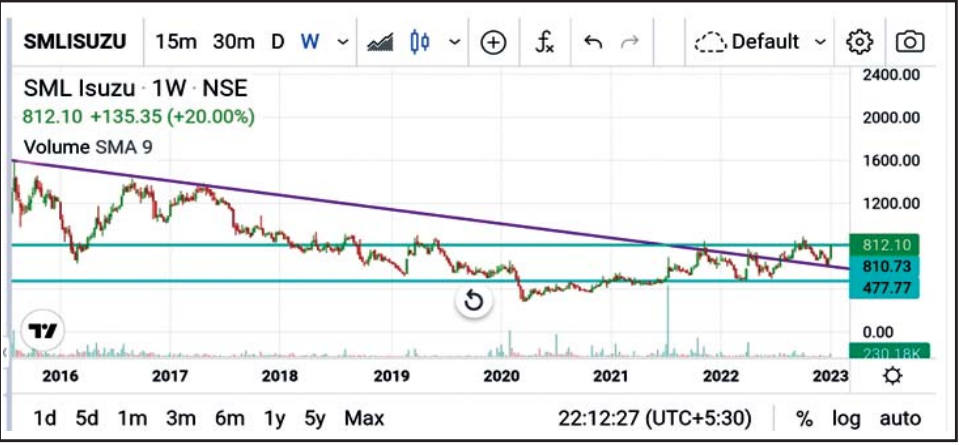
Task: Set date range to 5y
Action: click(314, 419)
